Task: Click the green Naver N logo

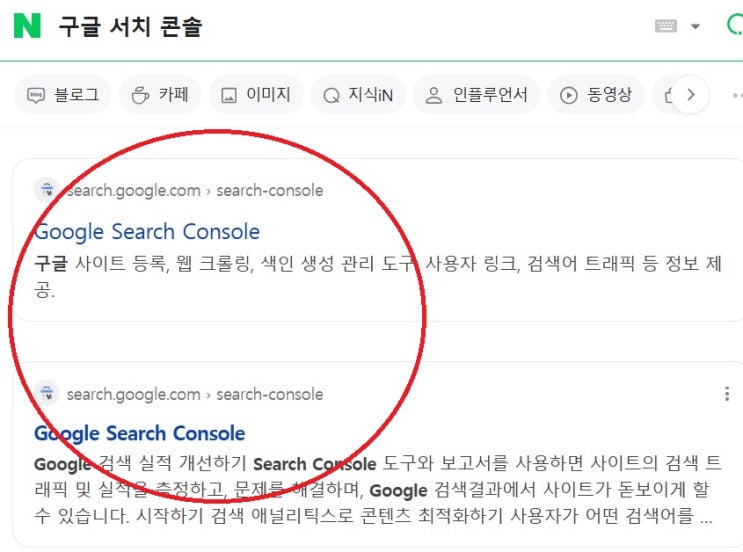Action: pos(27,26)
